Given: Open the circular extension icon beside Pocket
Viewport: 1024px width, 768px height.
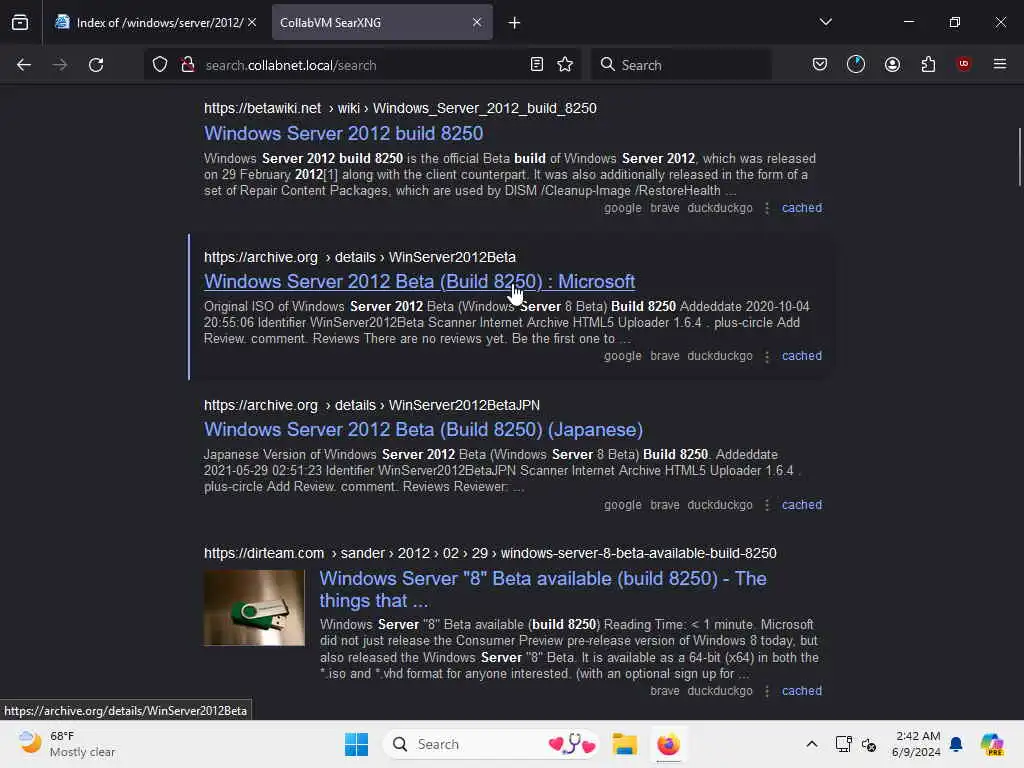Looking at the screenshot, I should (856, 64).
